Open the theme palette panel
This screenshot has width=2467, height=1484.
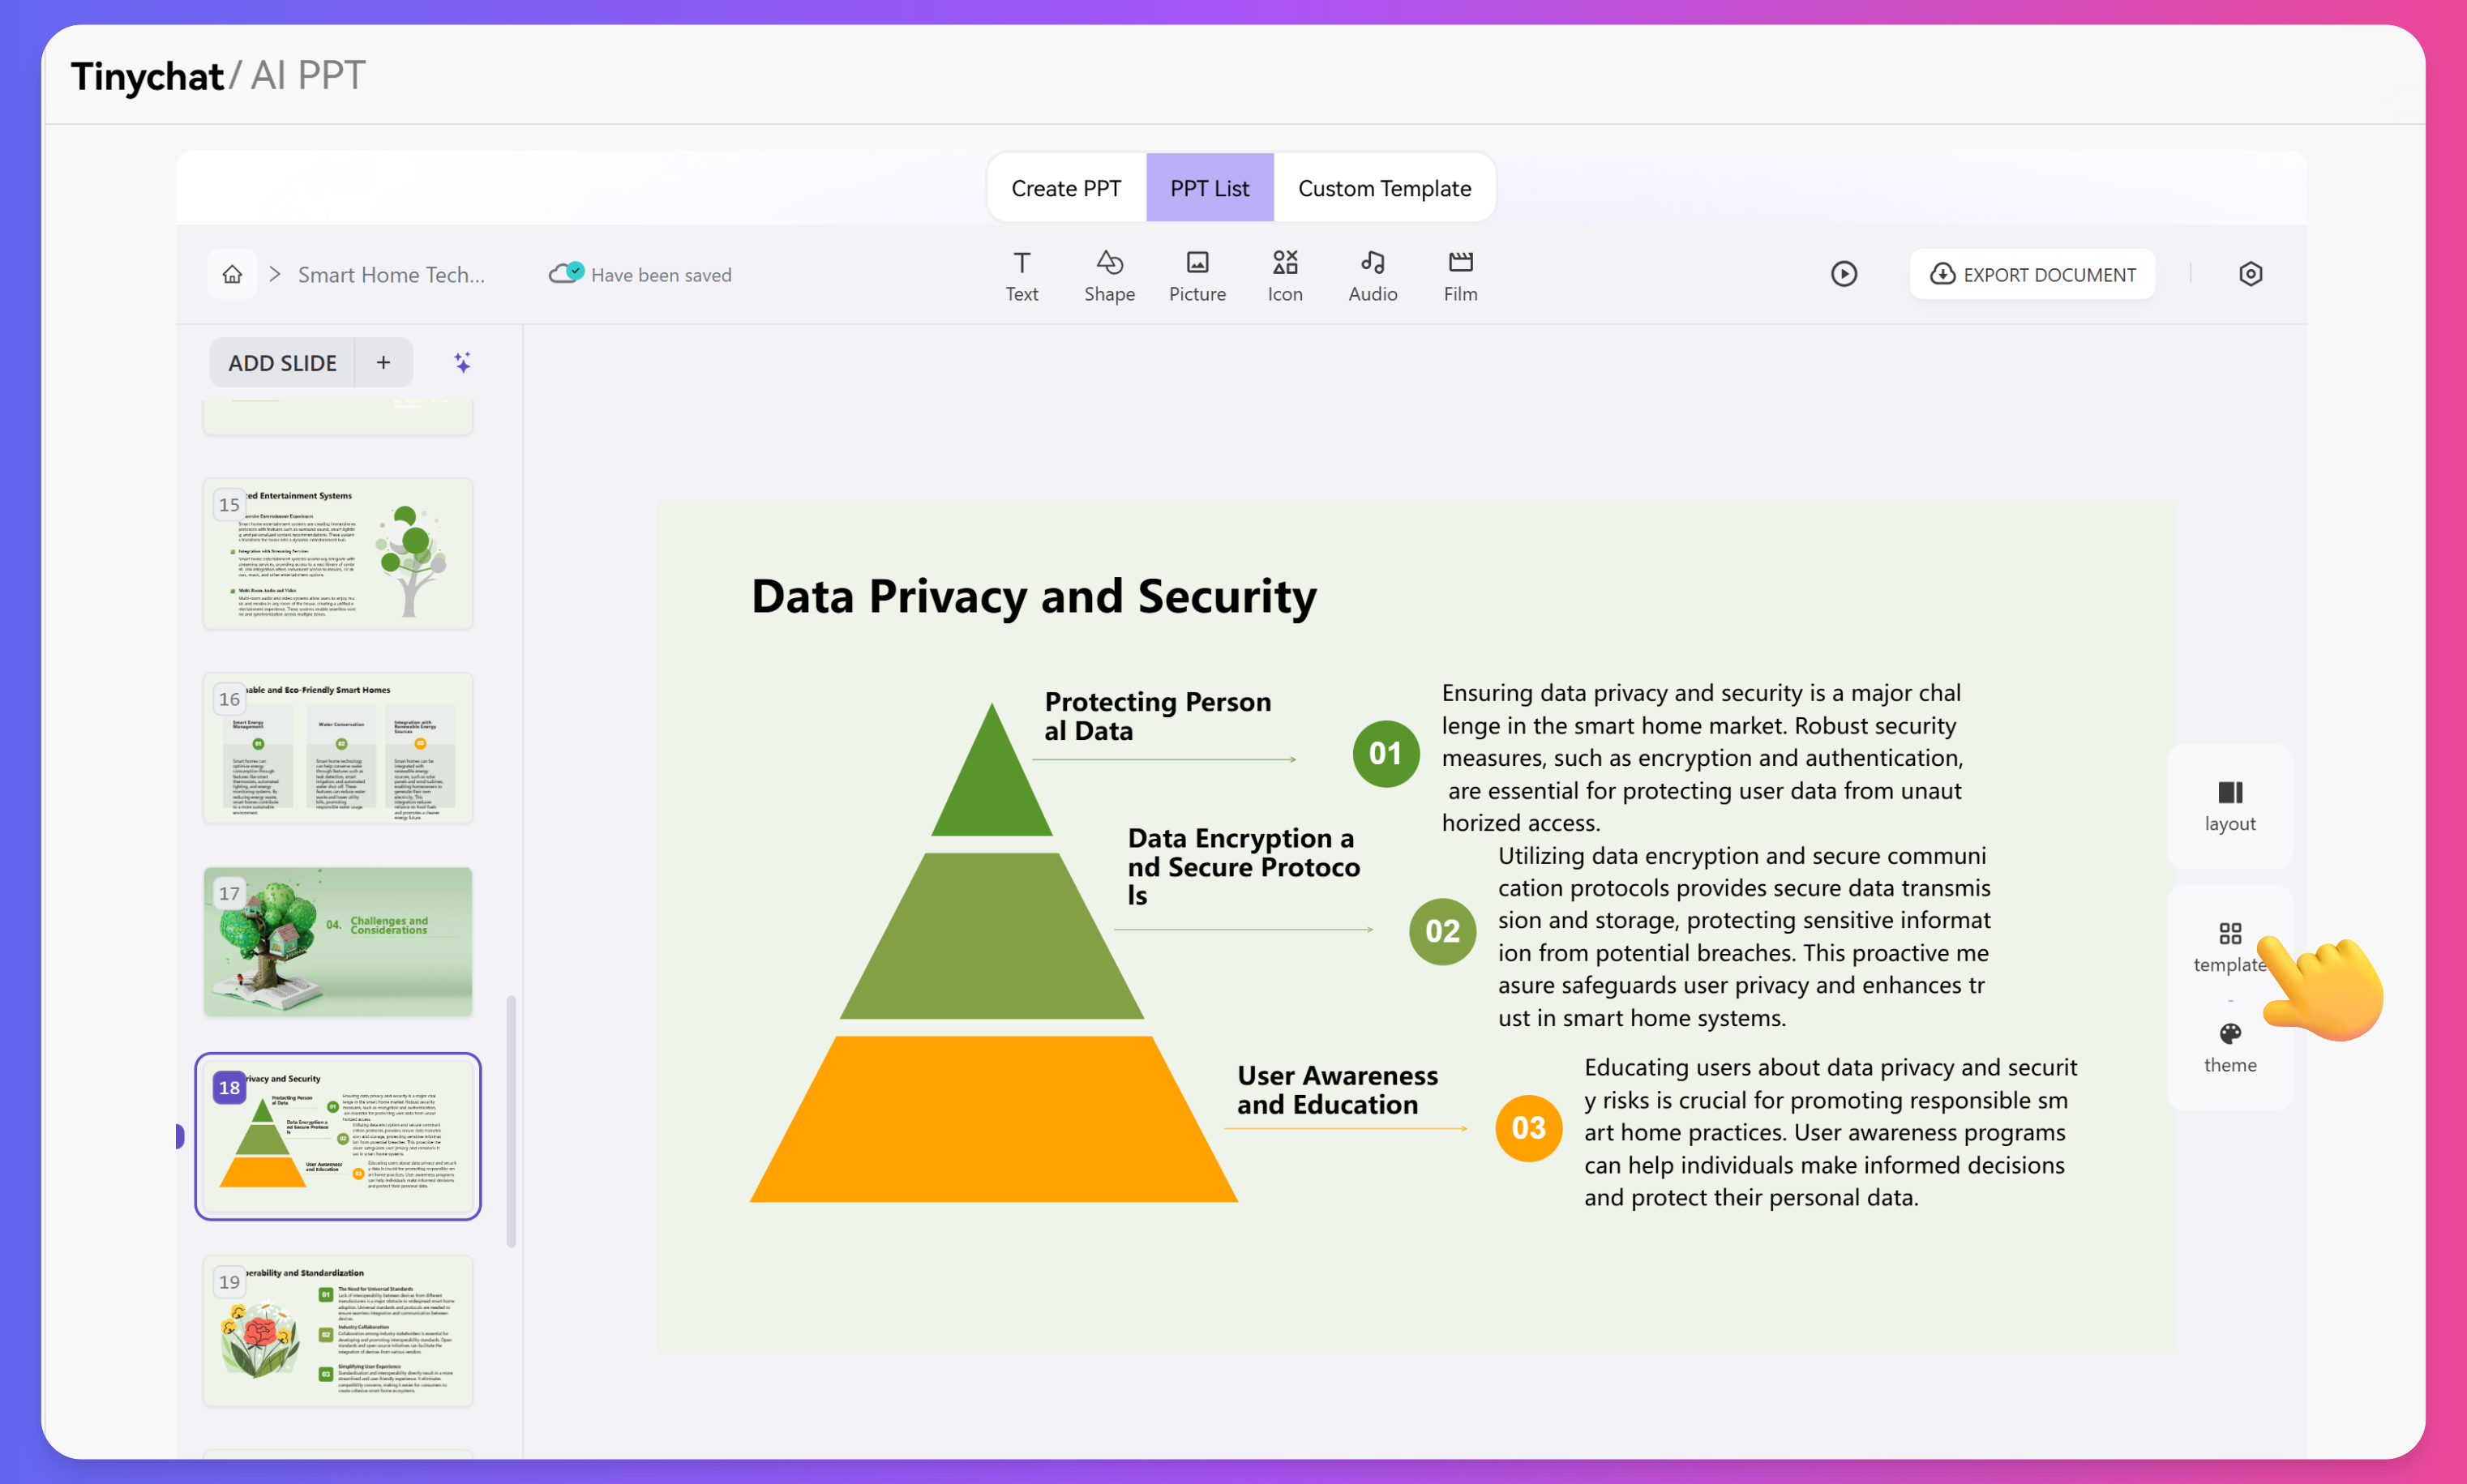(2229, 1048)
